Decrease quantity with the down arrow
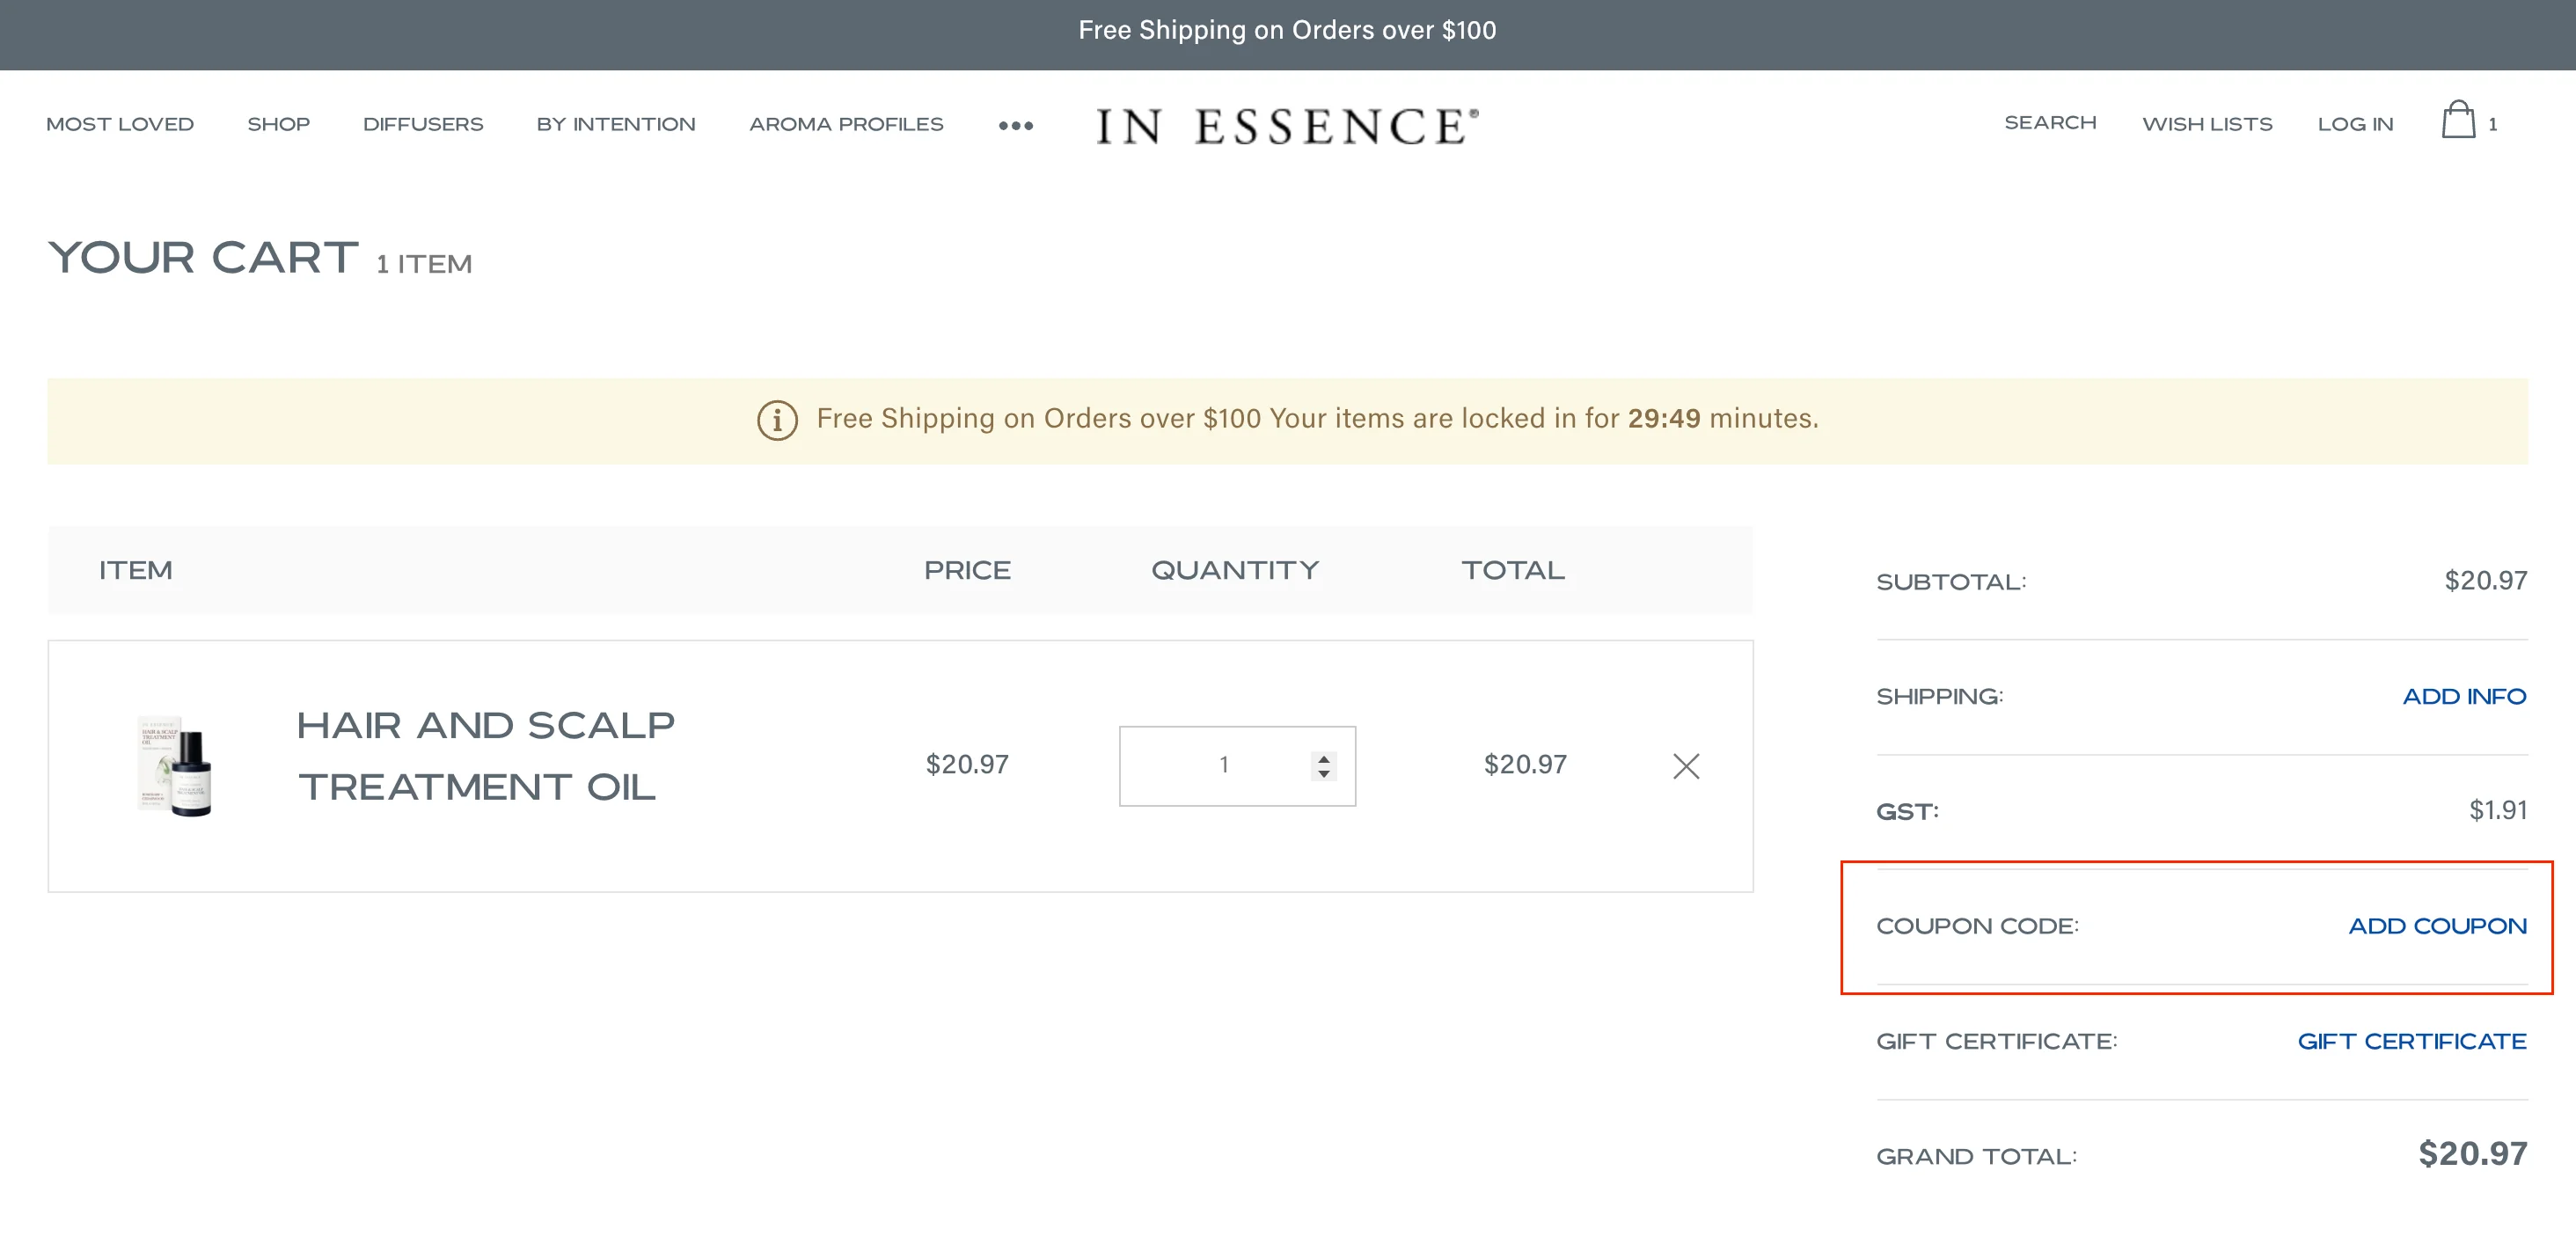The width and height of the screenshot is (2576, 1237). 1323,774
